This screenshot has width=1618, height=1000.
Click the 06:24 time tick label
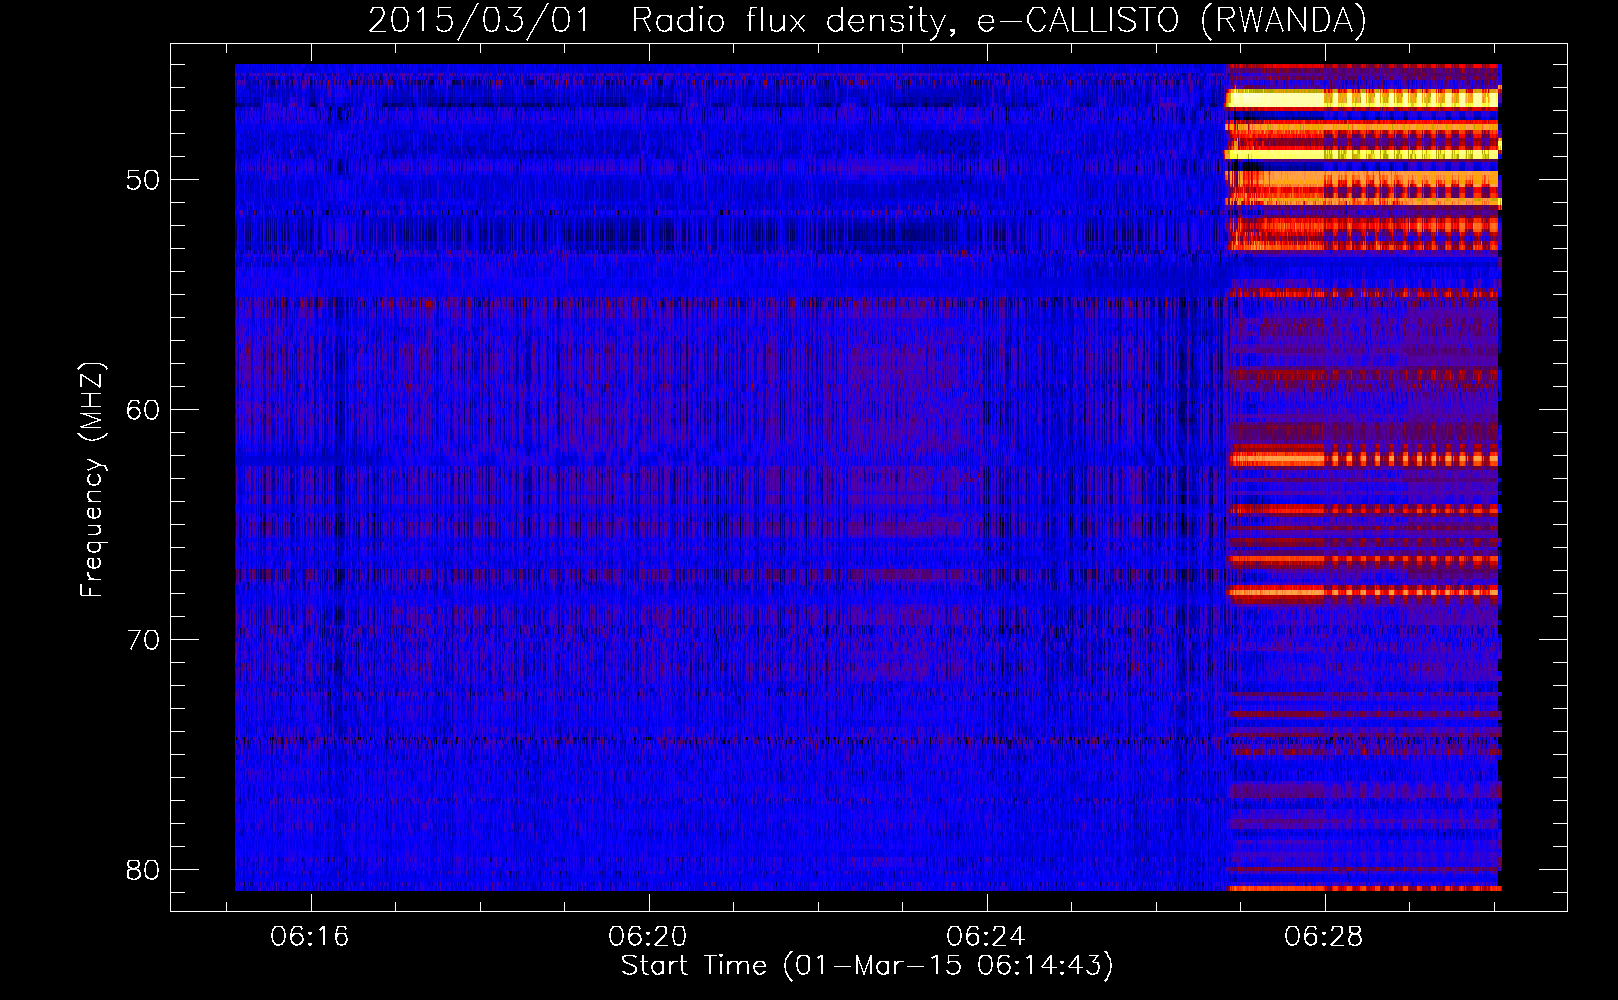(986, 937)
